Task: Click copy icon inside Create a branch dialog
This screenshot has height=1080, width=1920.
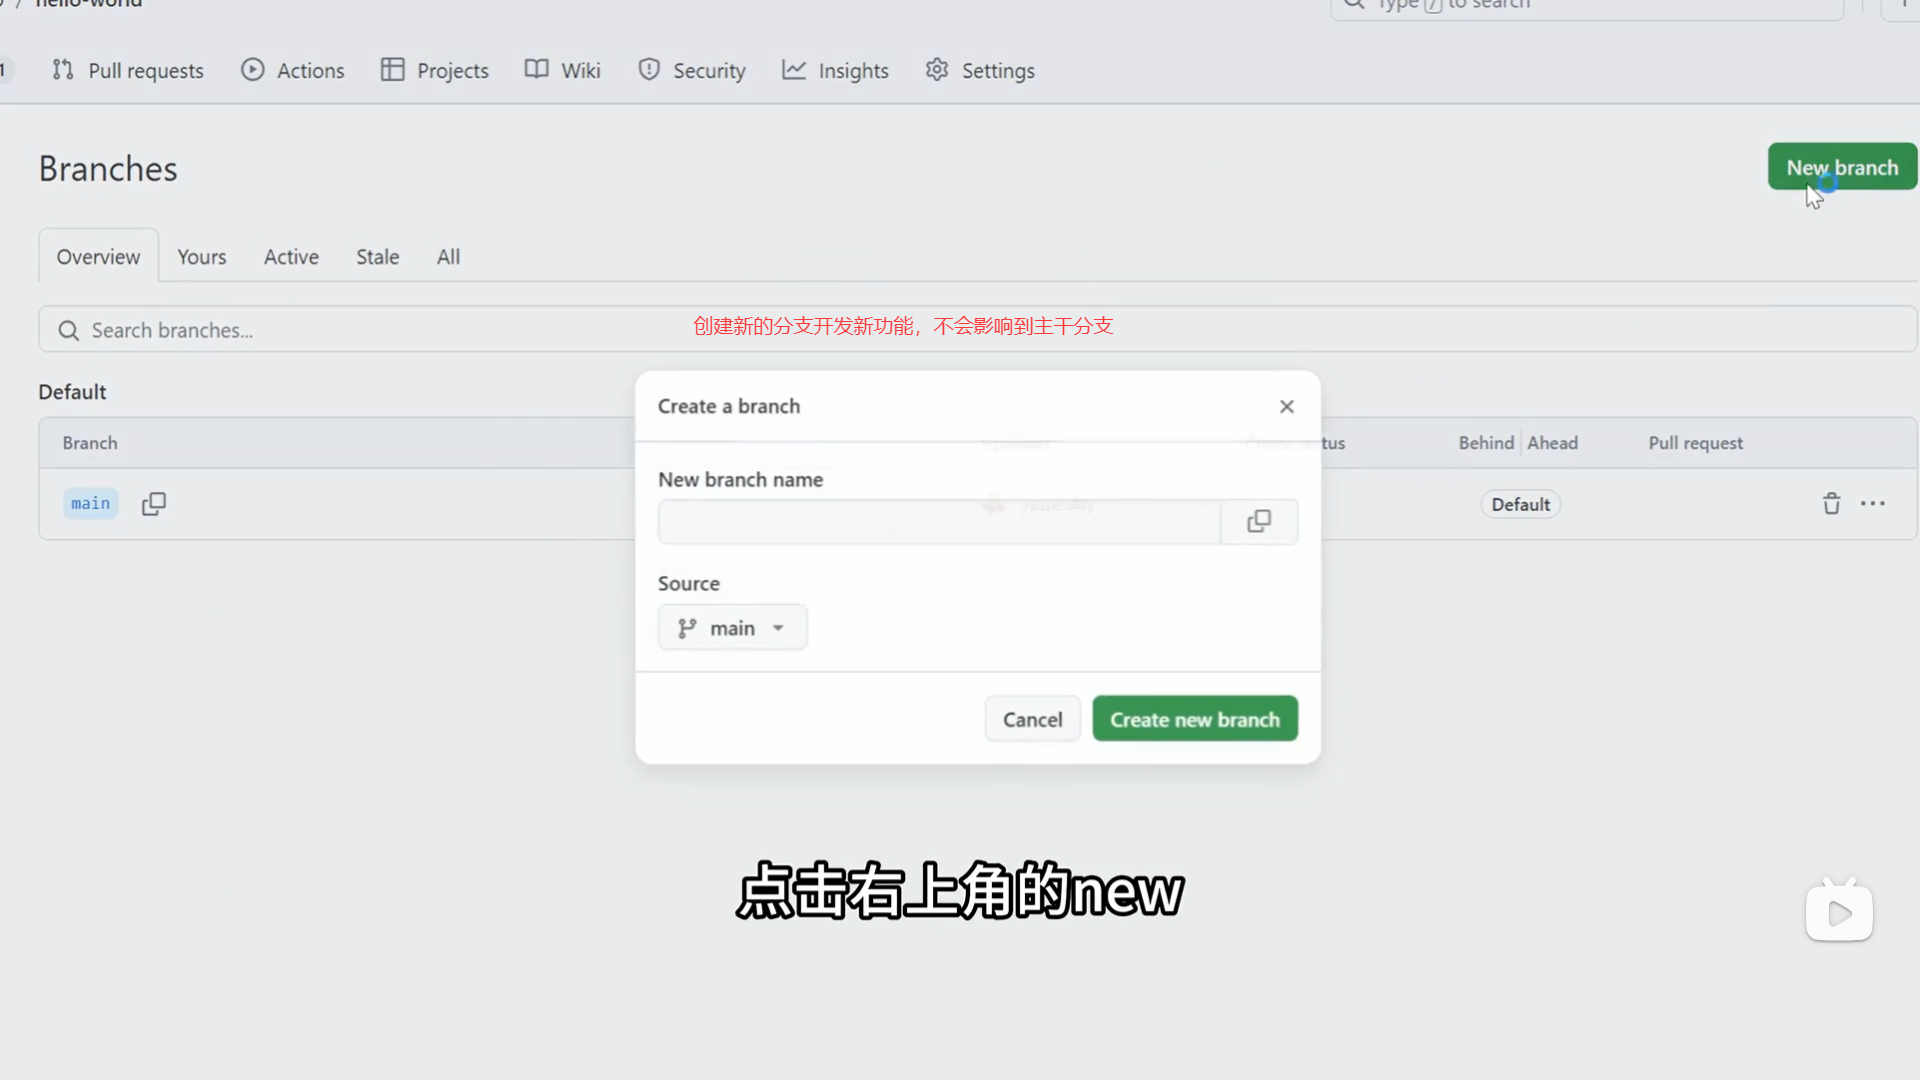Action: (x=1259, y=521)
